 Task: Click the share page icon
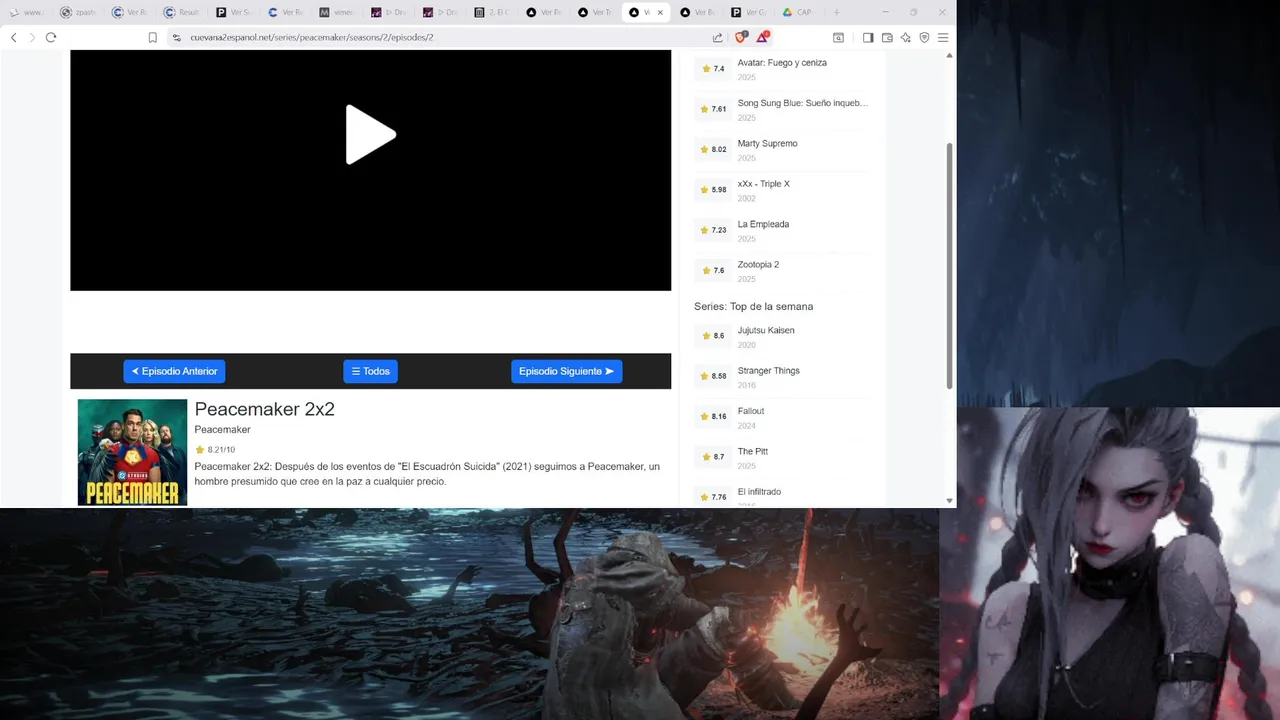pyautogui.click(x=717, y=37)
